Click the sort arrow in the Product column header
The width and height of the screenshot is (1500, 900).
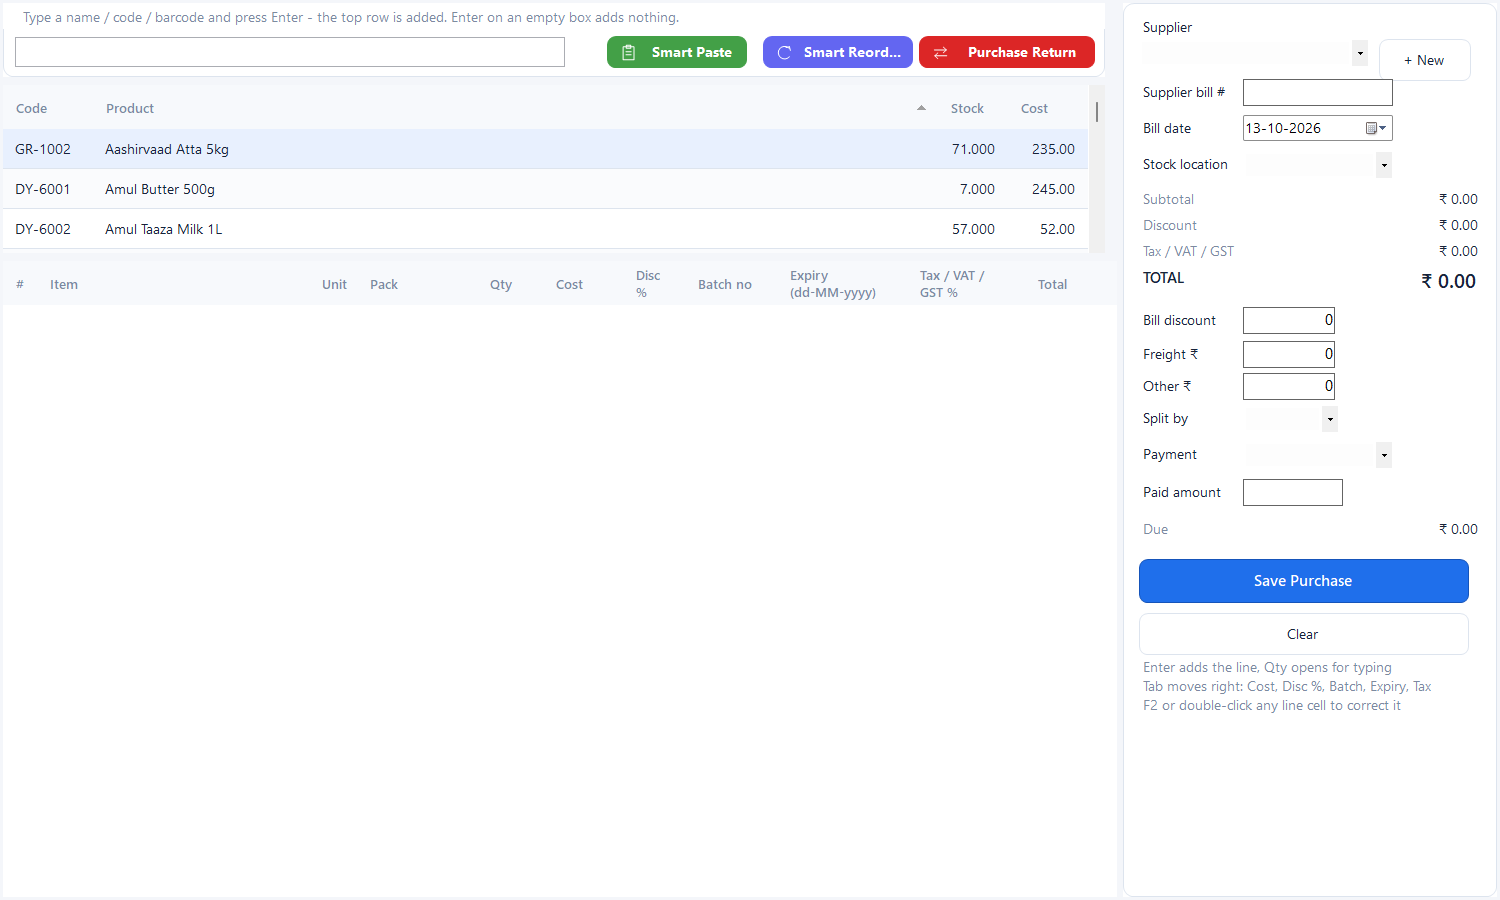pyautogui.click(x=921, y=108)
